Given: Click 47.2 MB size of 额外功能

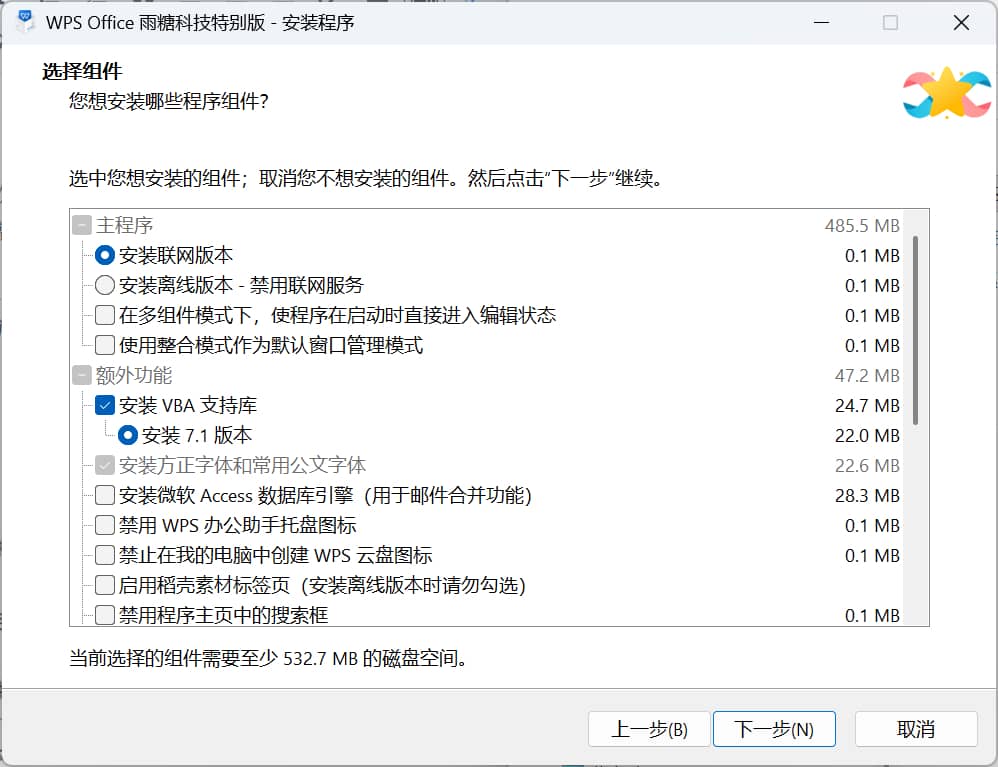Looking at the screenshot, I should (x=867, y=376).
